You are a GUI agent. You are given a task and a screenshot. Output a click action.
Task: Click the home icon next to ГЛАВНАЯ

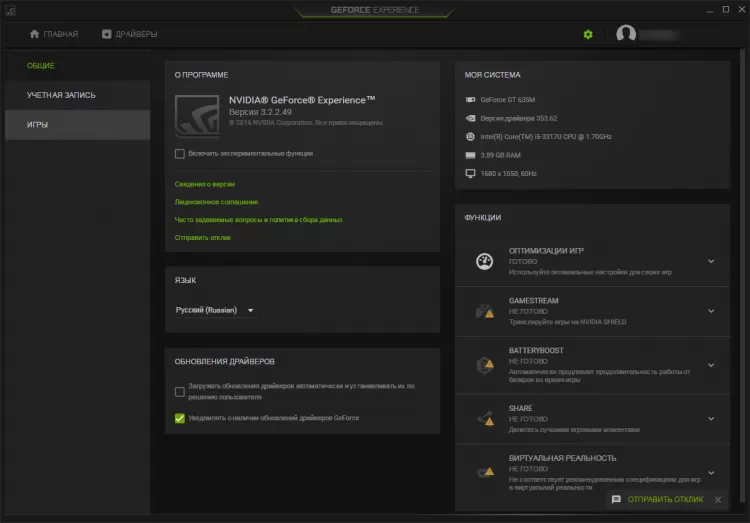pos(34,34)
